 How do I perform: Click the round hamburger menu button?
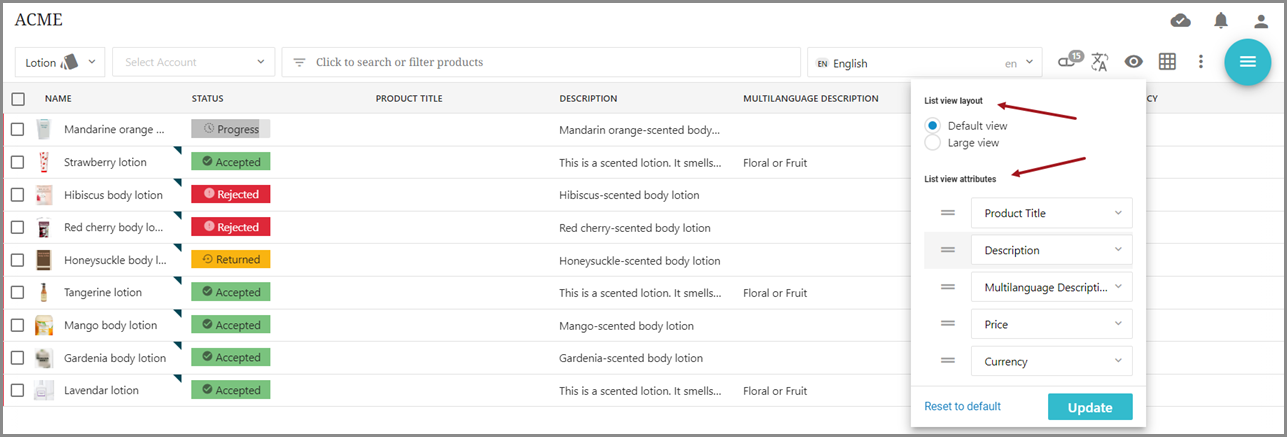(x=1247, y=62)
